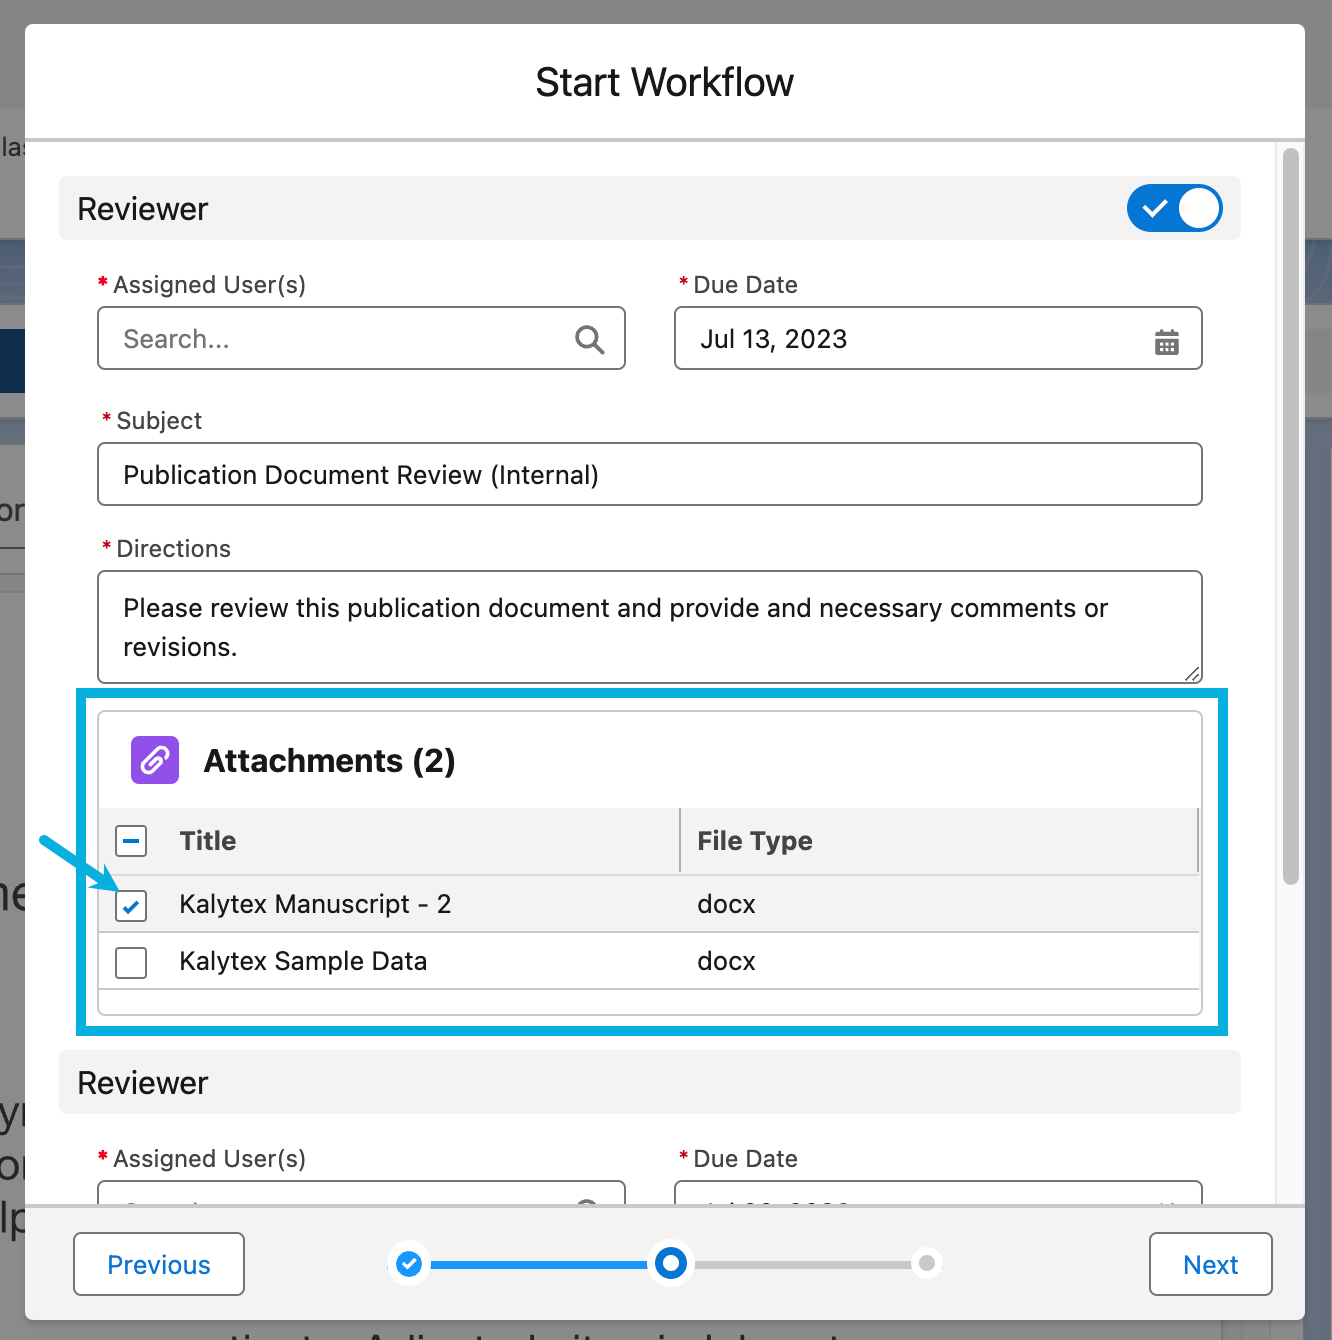Select the Title column header

pyautogui.click(x=208, y=841)
